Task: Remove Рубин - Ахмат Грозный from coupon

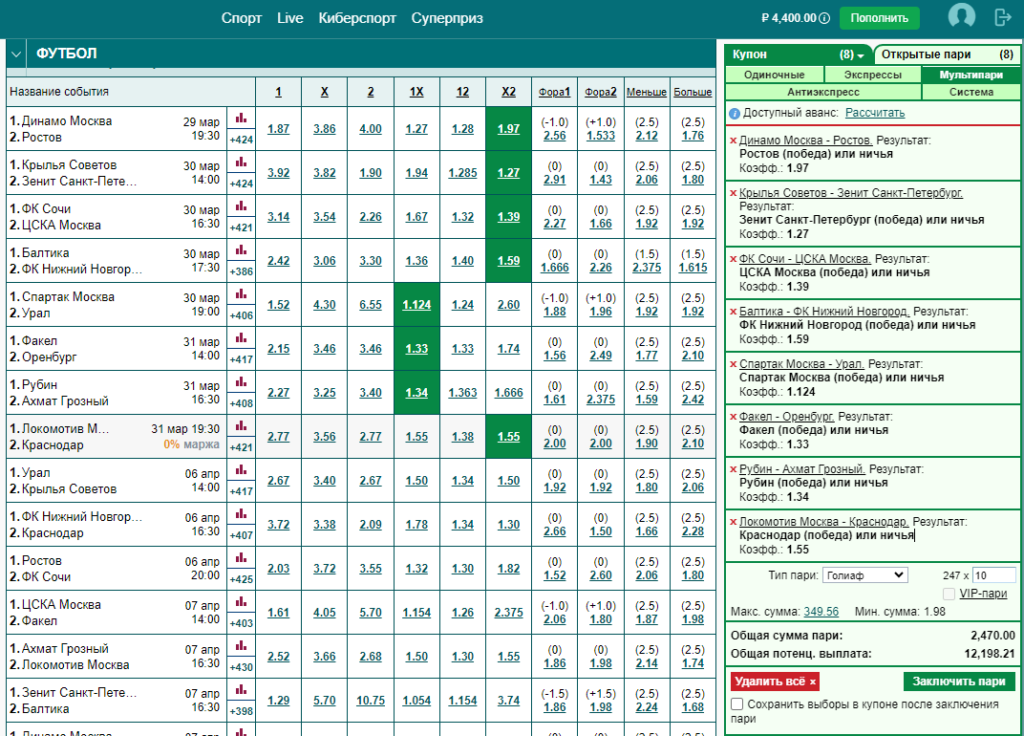Action: (x=733, y=470)
